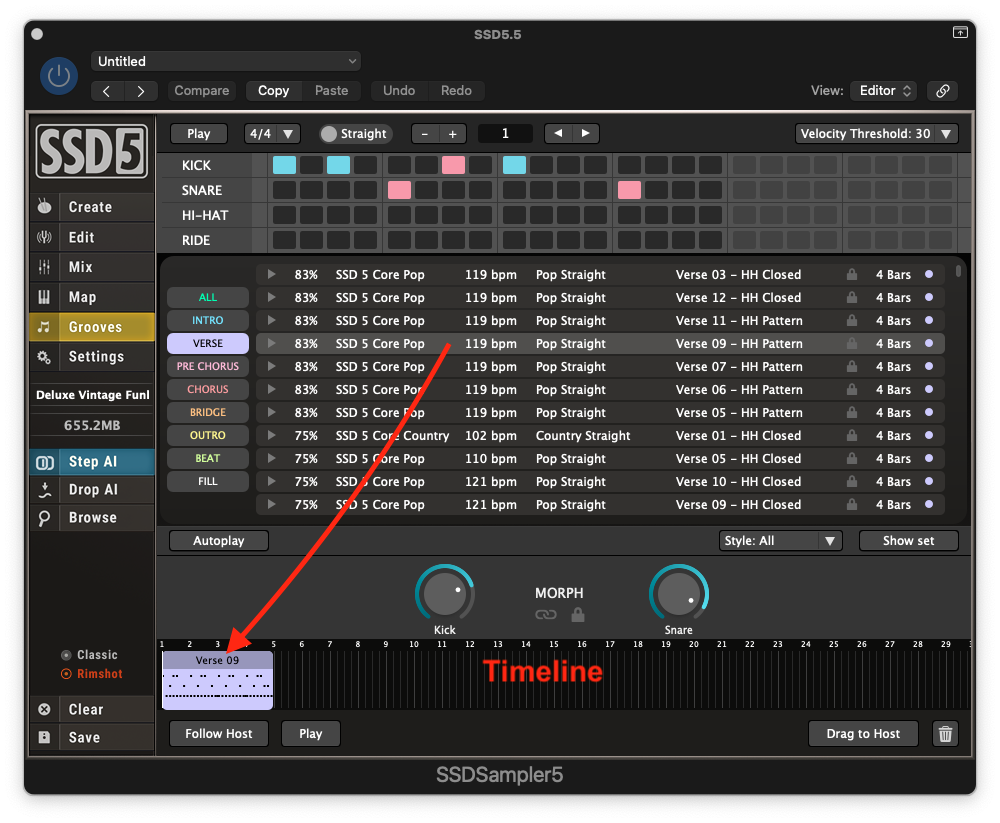
Task: Open the Untitled preset dropdown
Action: coord(226,61)
